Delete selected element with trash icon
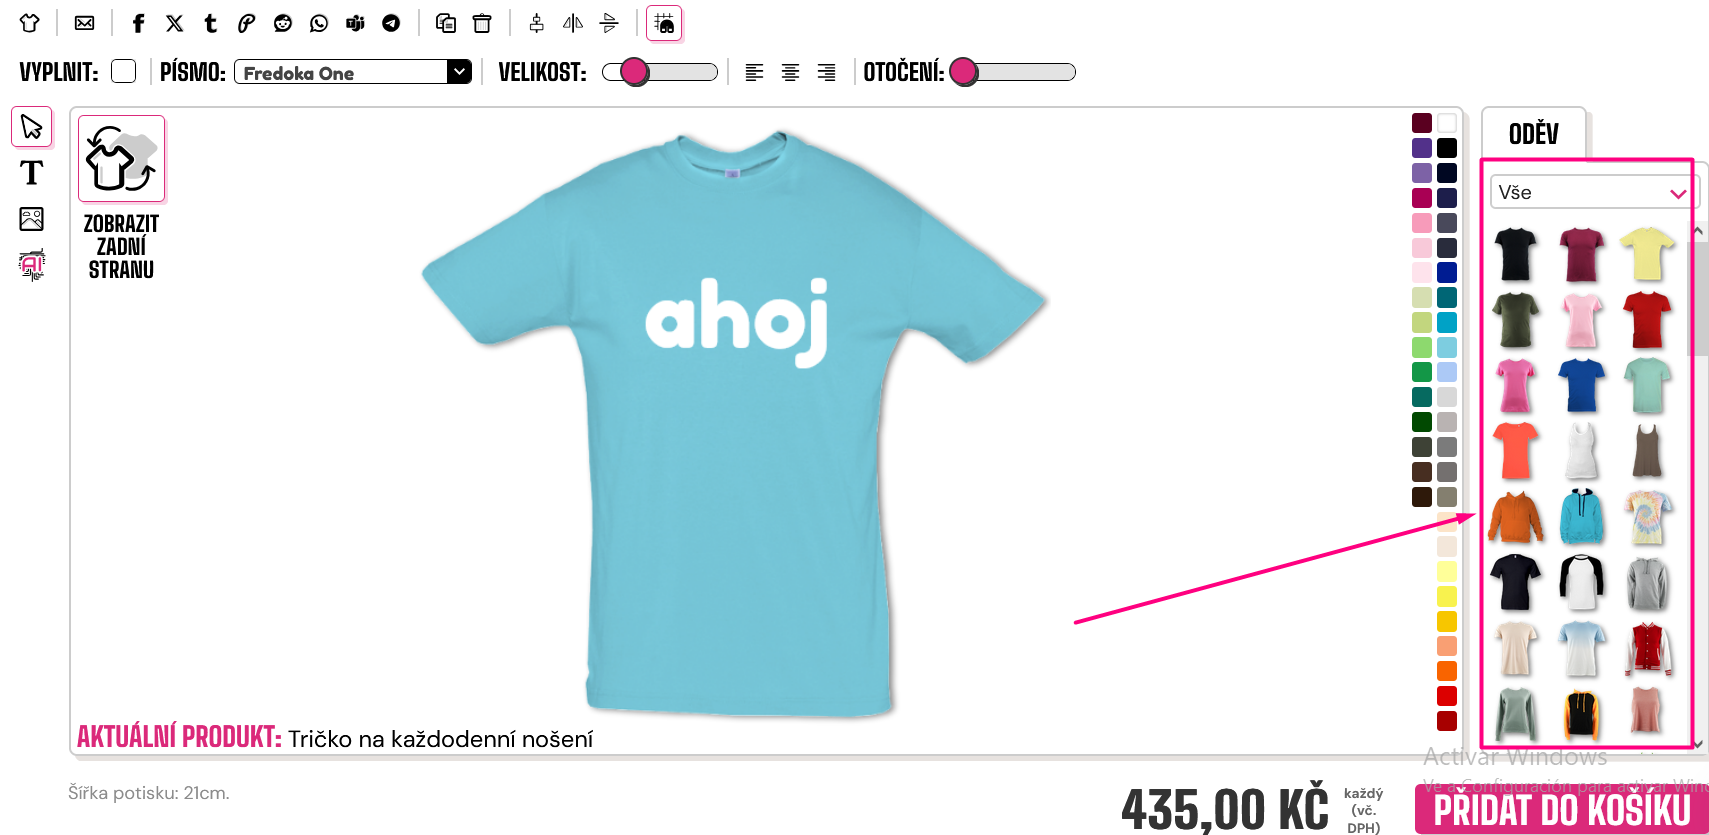 (x=482, y=23)
